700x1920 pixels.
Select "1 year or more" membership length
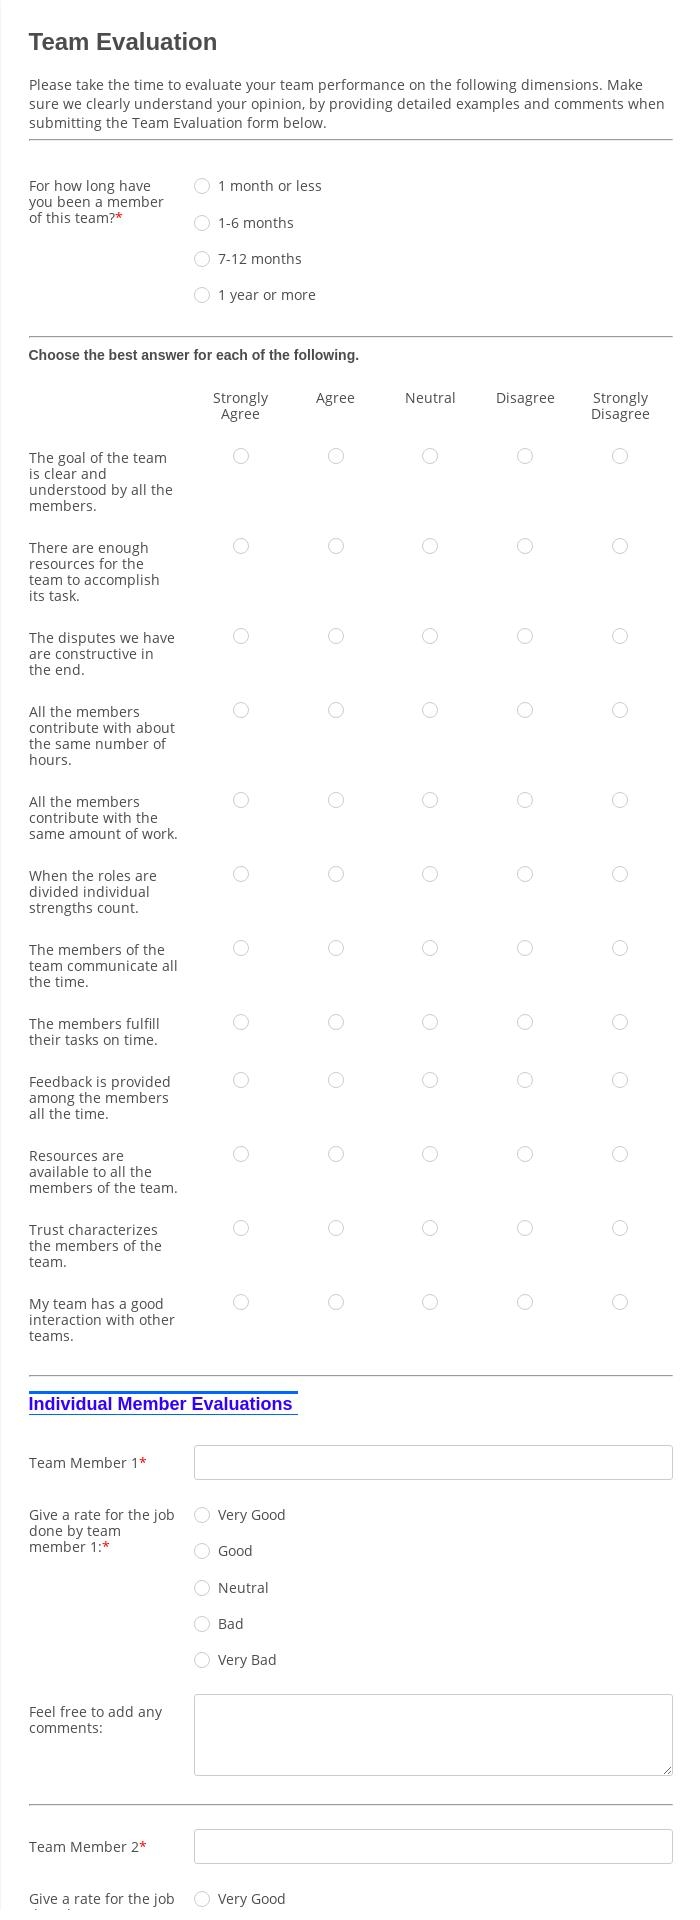[x=202, y=294]
